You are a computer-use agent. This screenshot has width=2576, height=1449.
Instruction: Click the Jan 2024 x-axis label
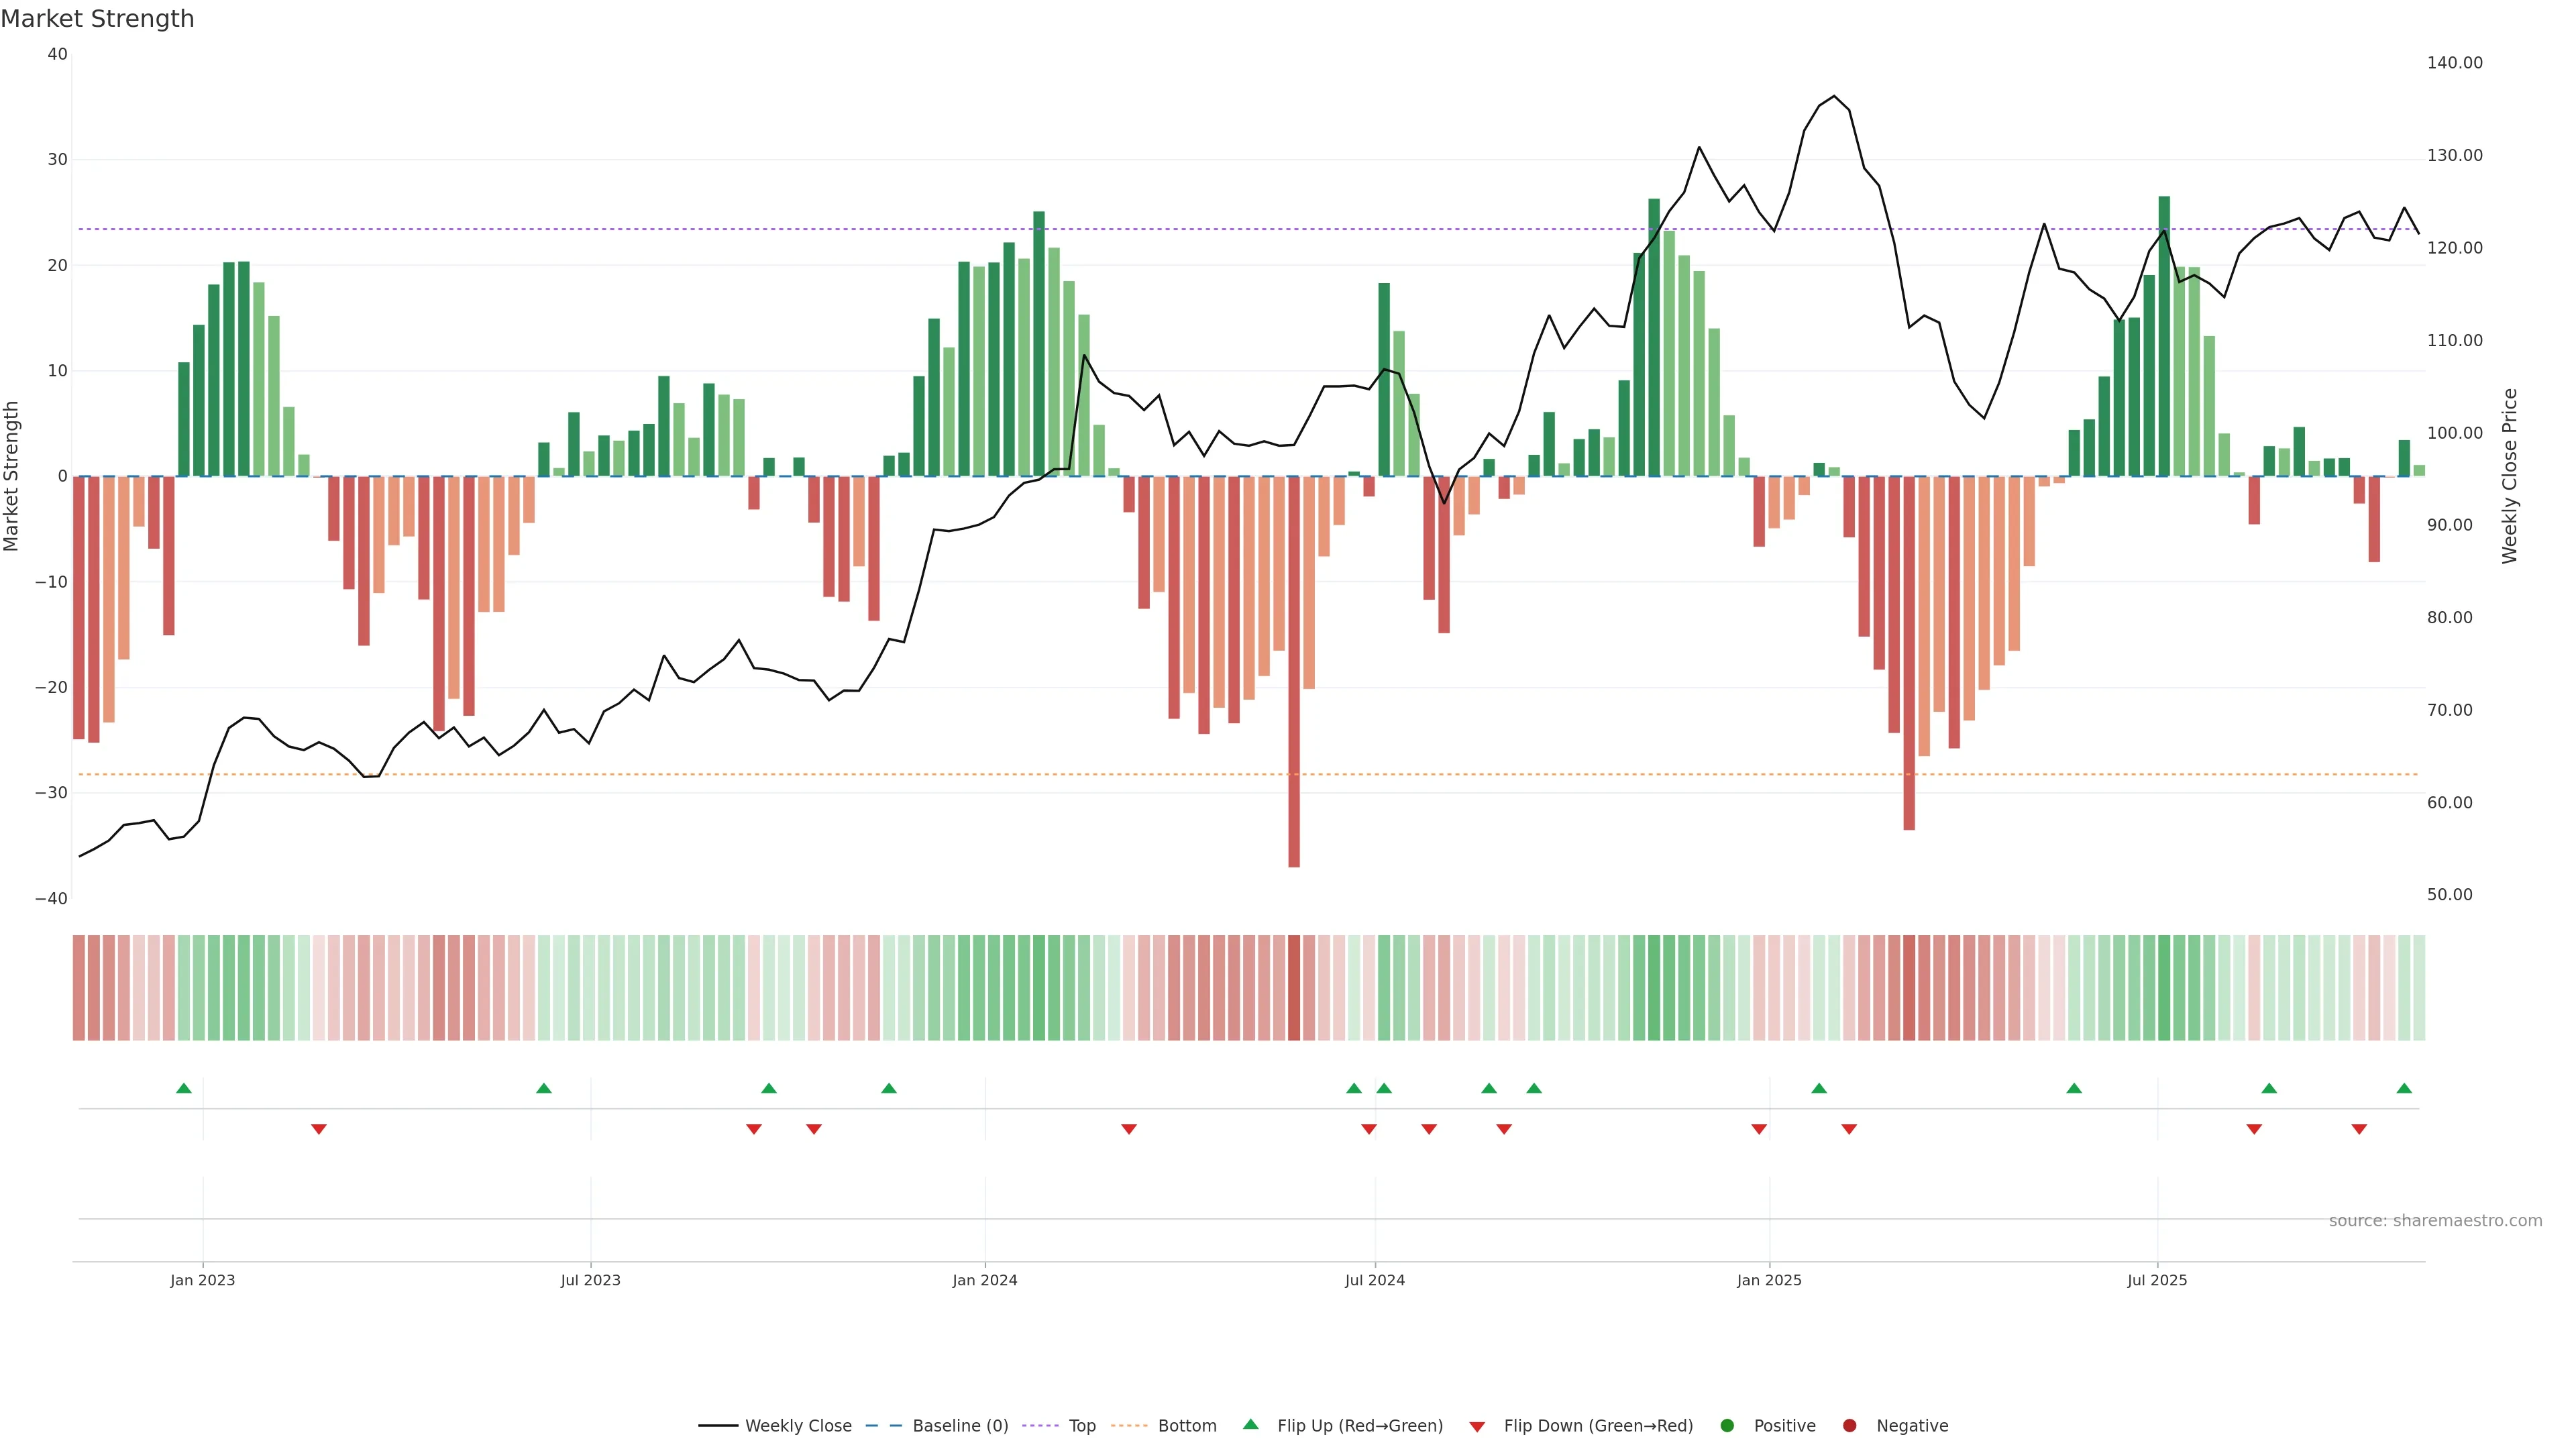click(984, 1280)
